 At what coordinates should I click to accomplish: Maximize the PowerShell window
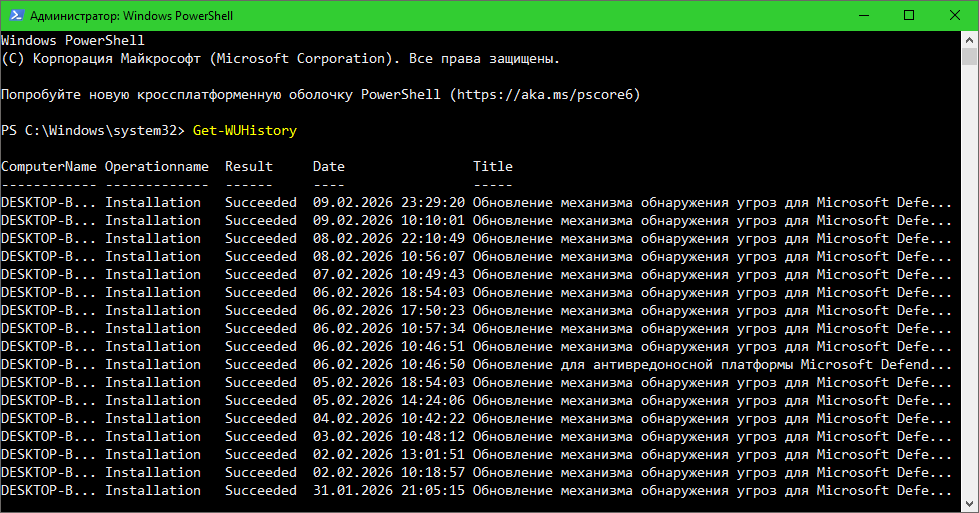908,16
